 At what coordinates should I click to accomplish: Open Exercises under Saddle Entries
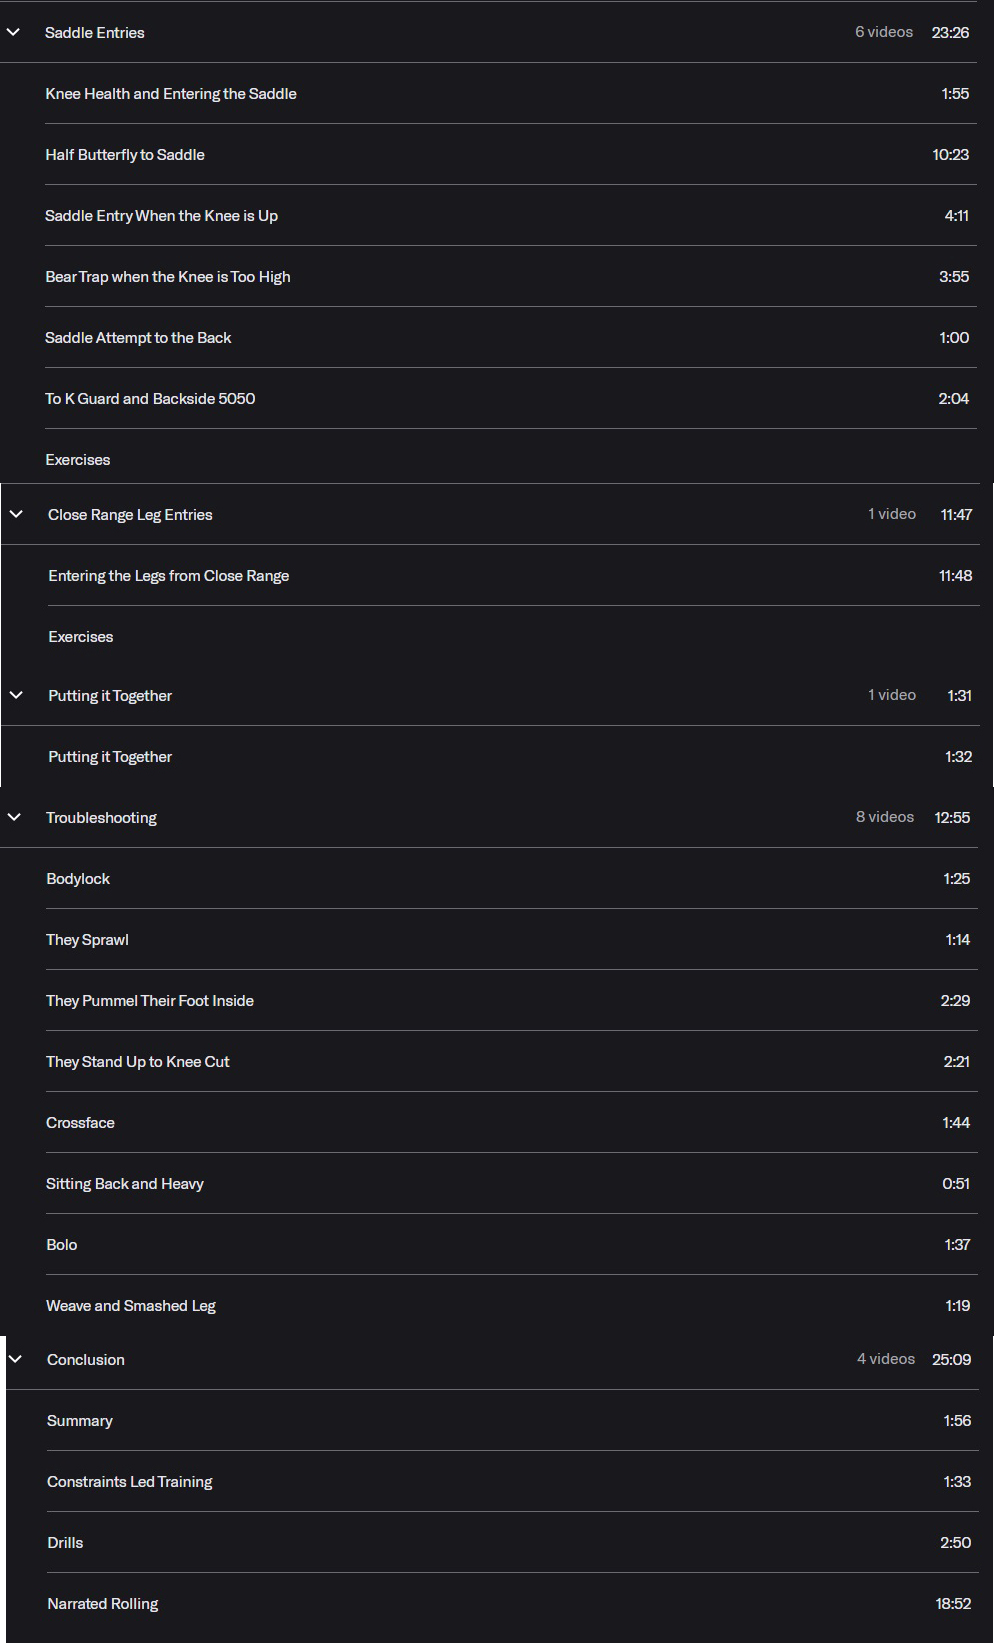point(511,459)
